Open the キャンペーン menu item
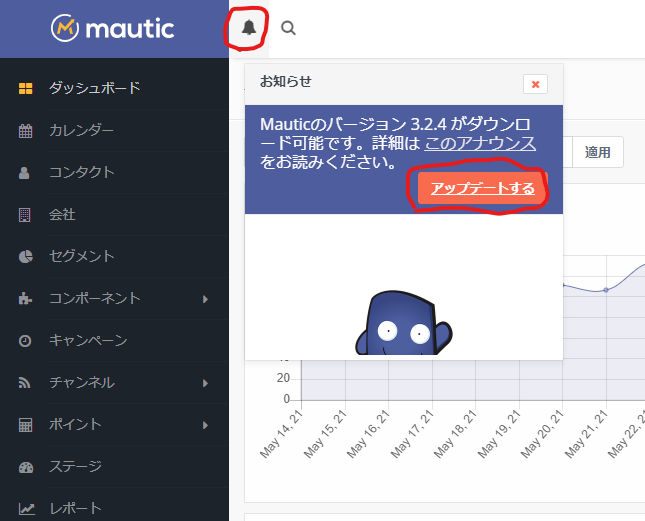The width and height of the screenshot is (645, 521). click(x=88, y=341)
